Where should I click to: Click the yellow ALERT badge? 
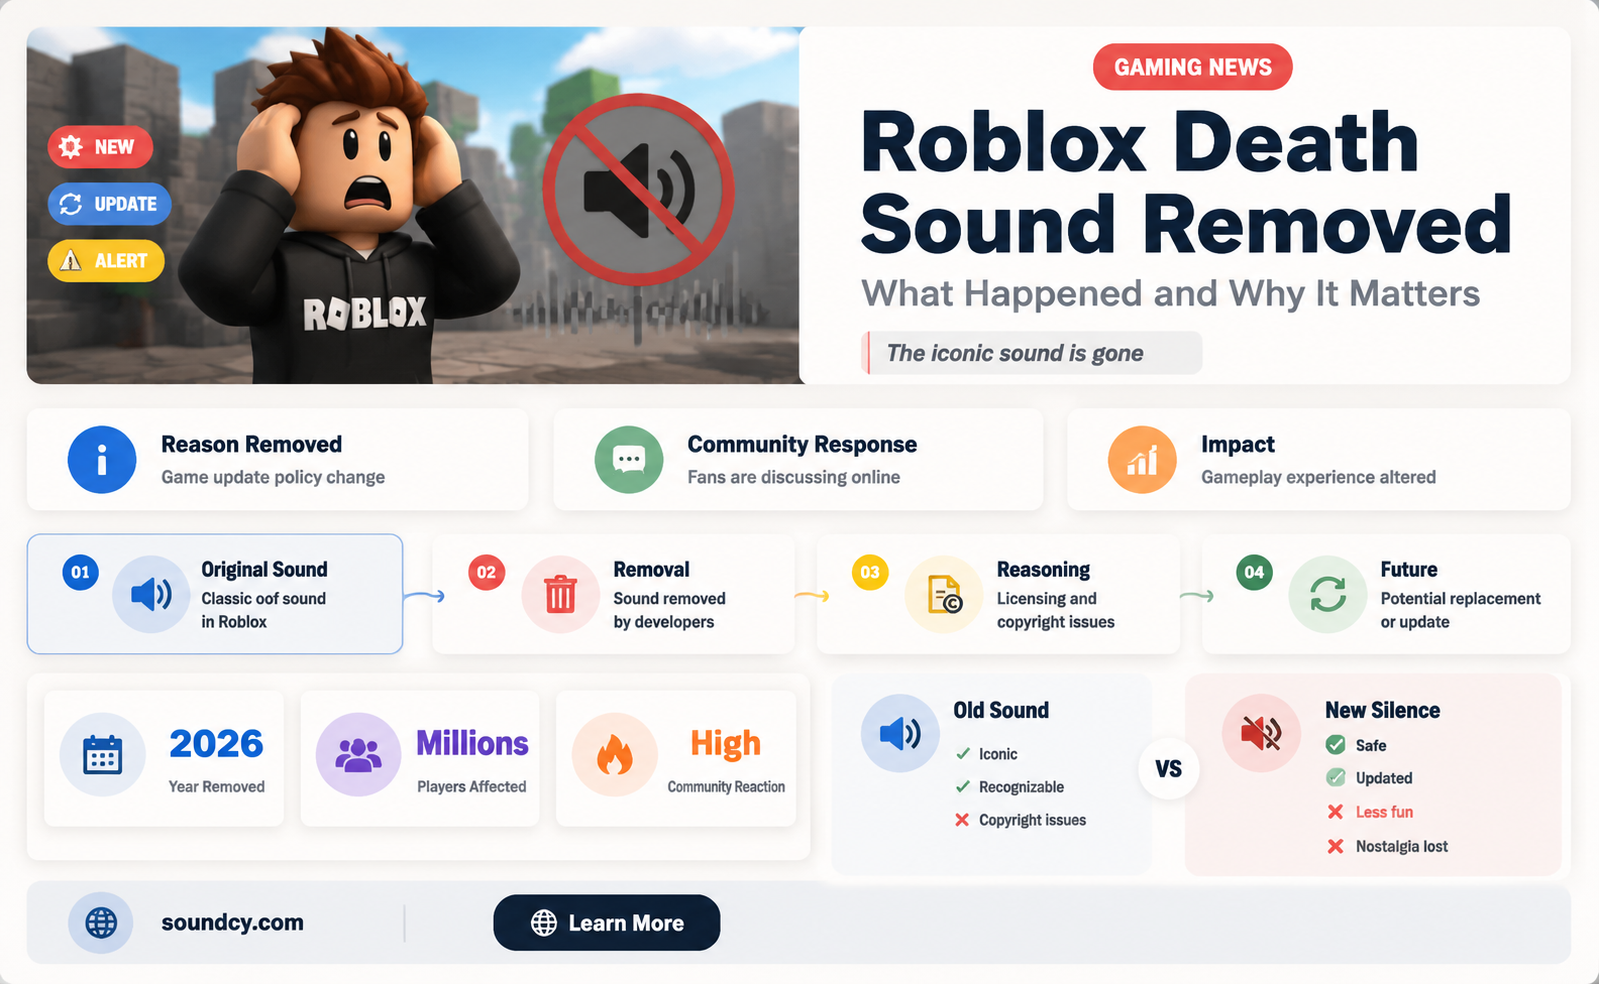(x=106, y=261)
